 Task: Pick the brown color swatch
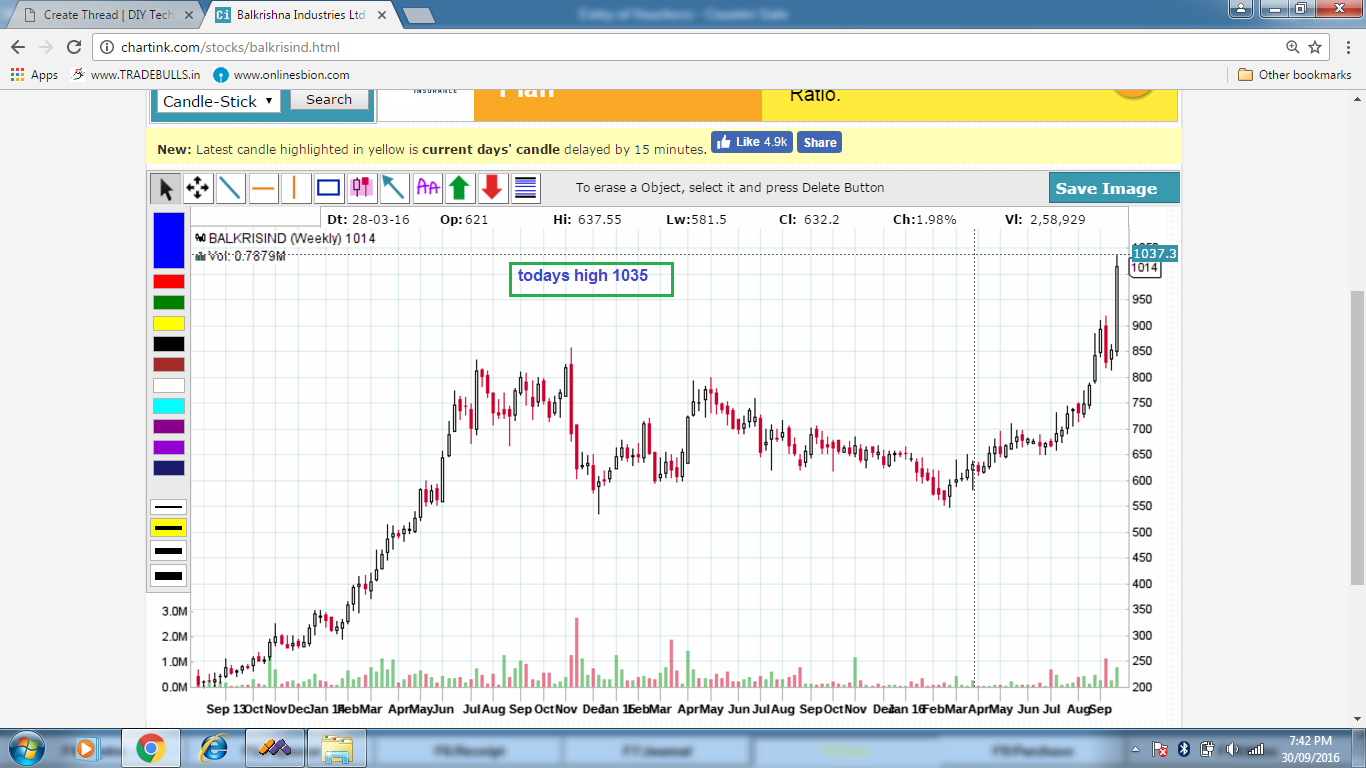click(169, 364)
